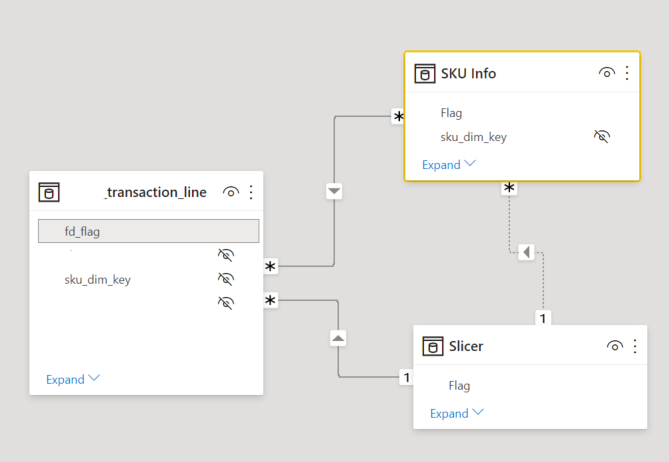Select the fd_flag field
The width and height of the screenshot is (669, 462).
click(148, 231)
